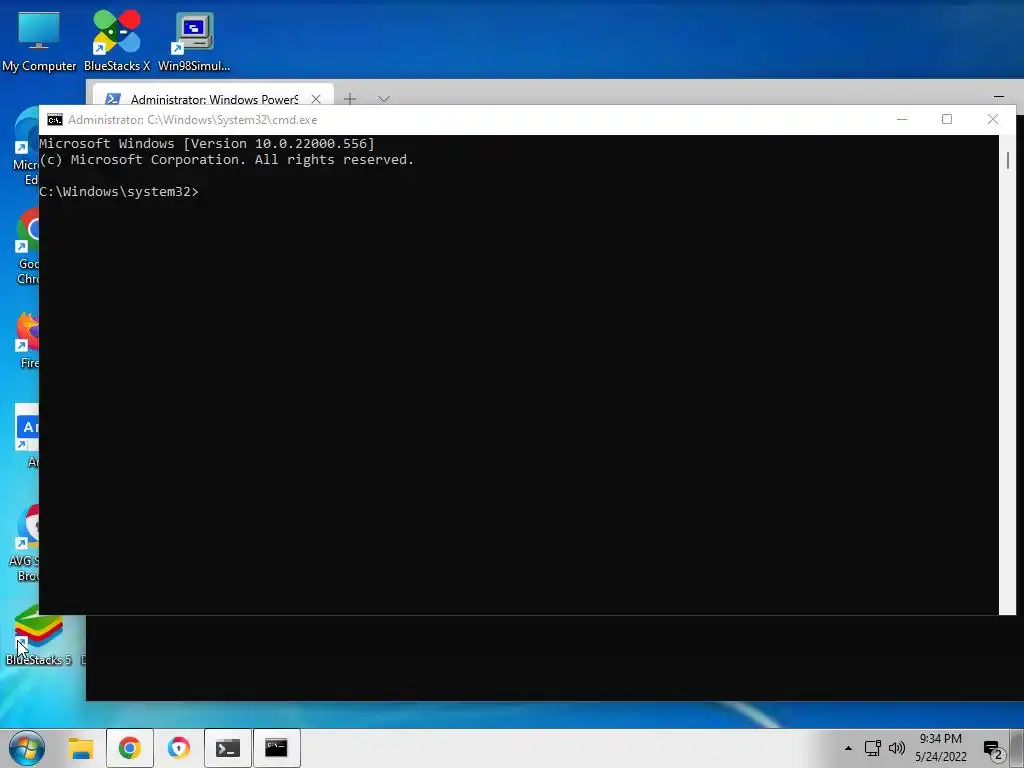Open network status tray icon

(x=872, y=748)
